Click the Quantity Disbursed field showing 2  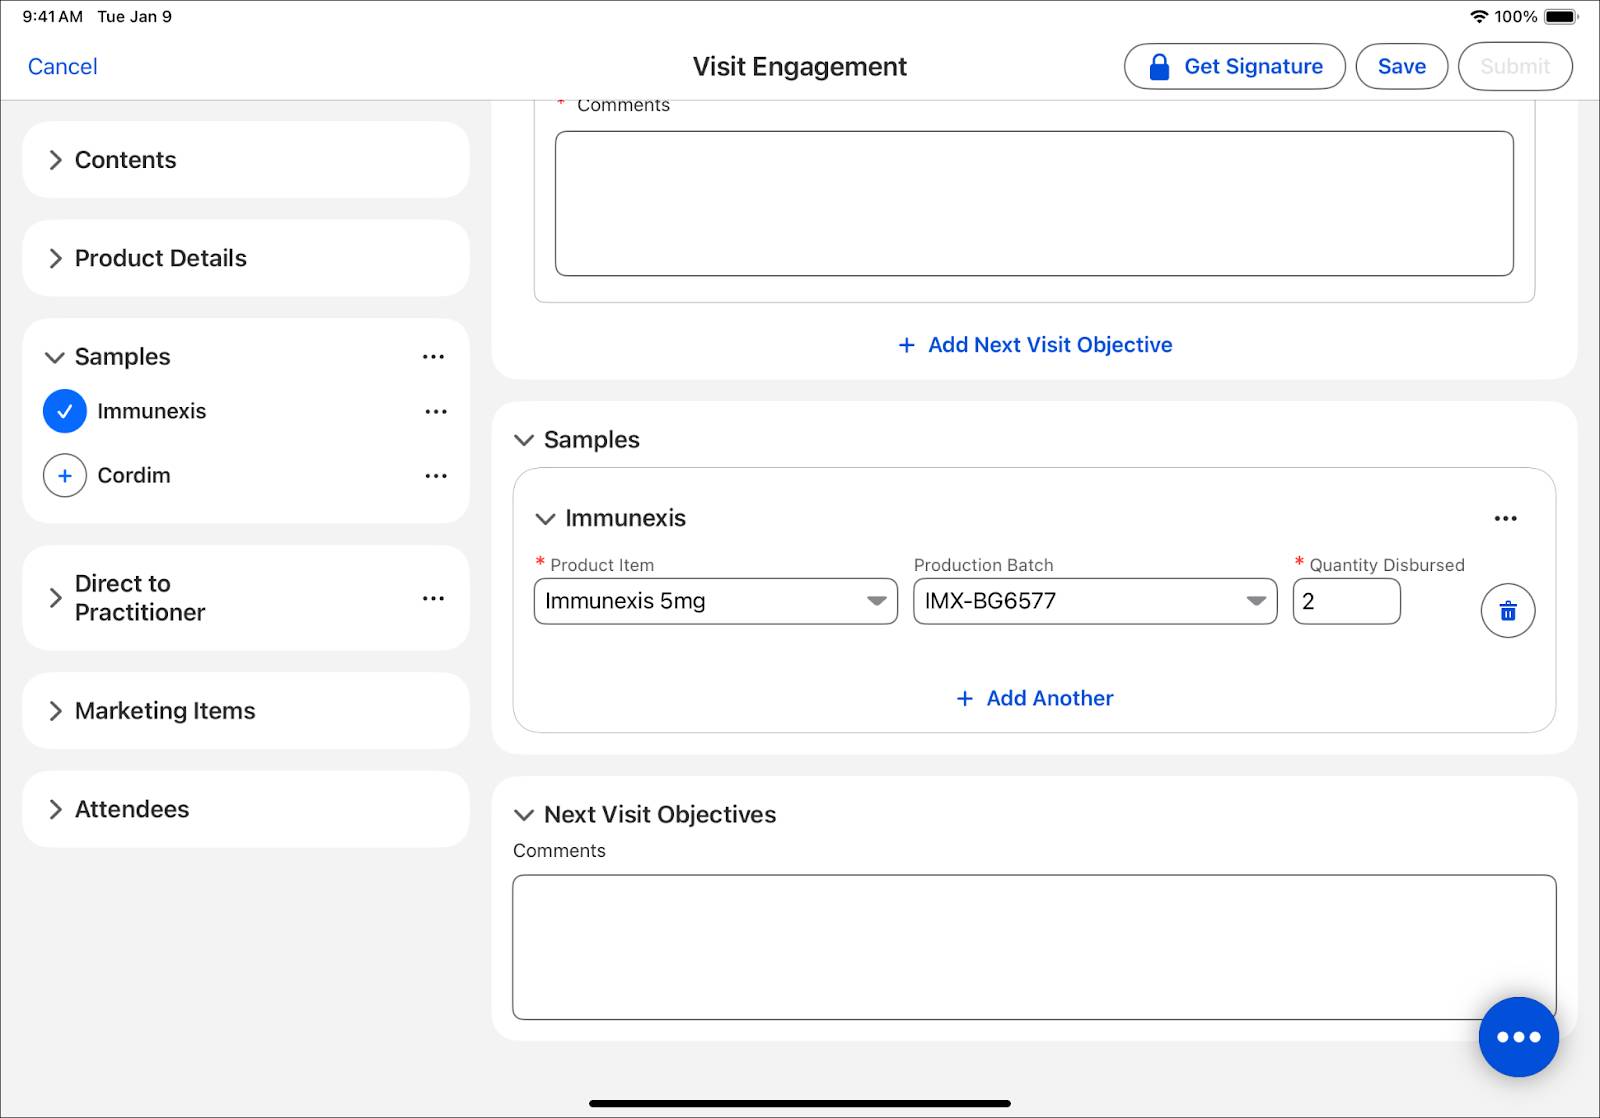1346,601
